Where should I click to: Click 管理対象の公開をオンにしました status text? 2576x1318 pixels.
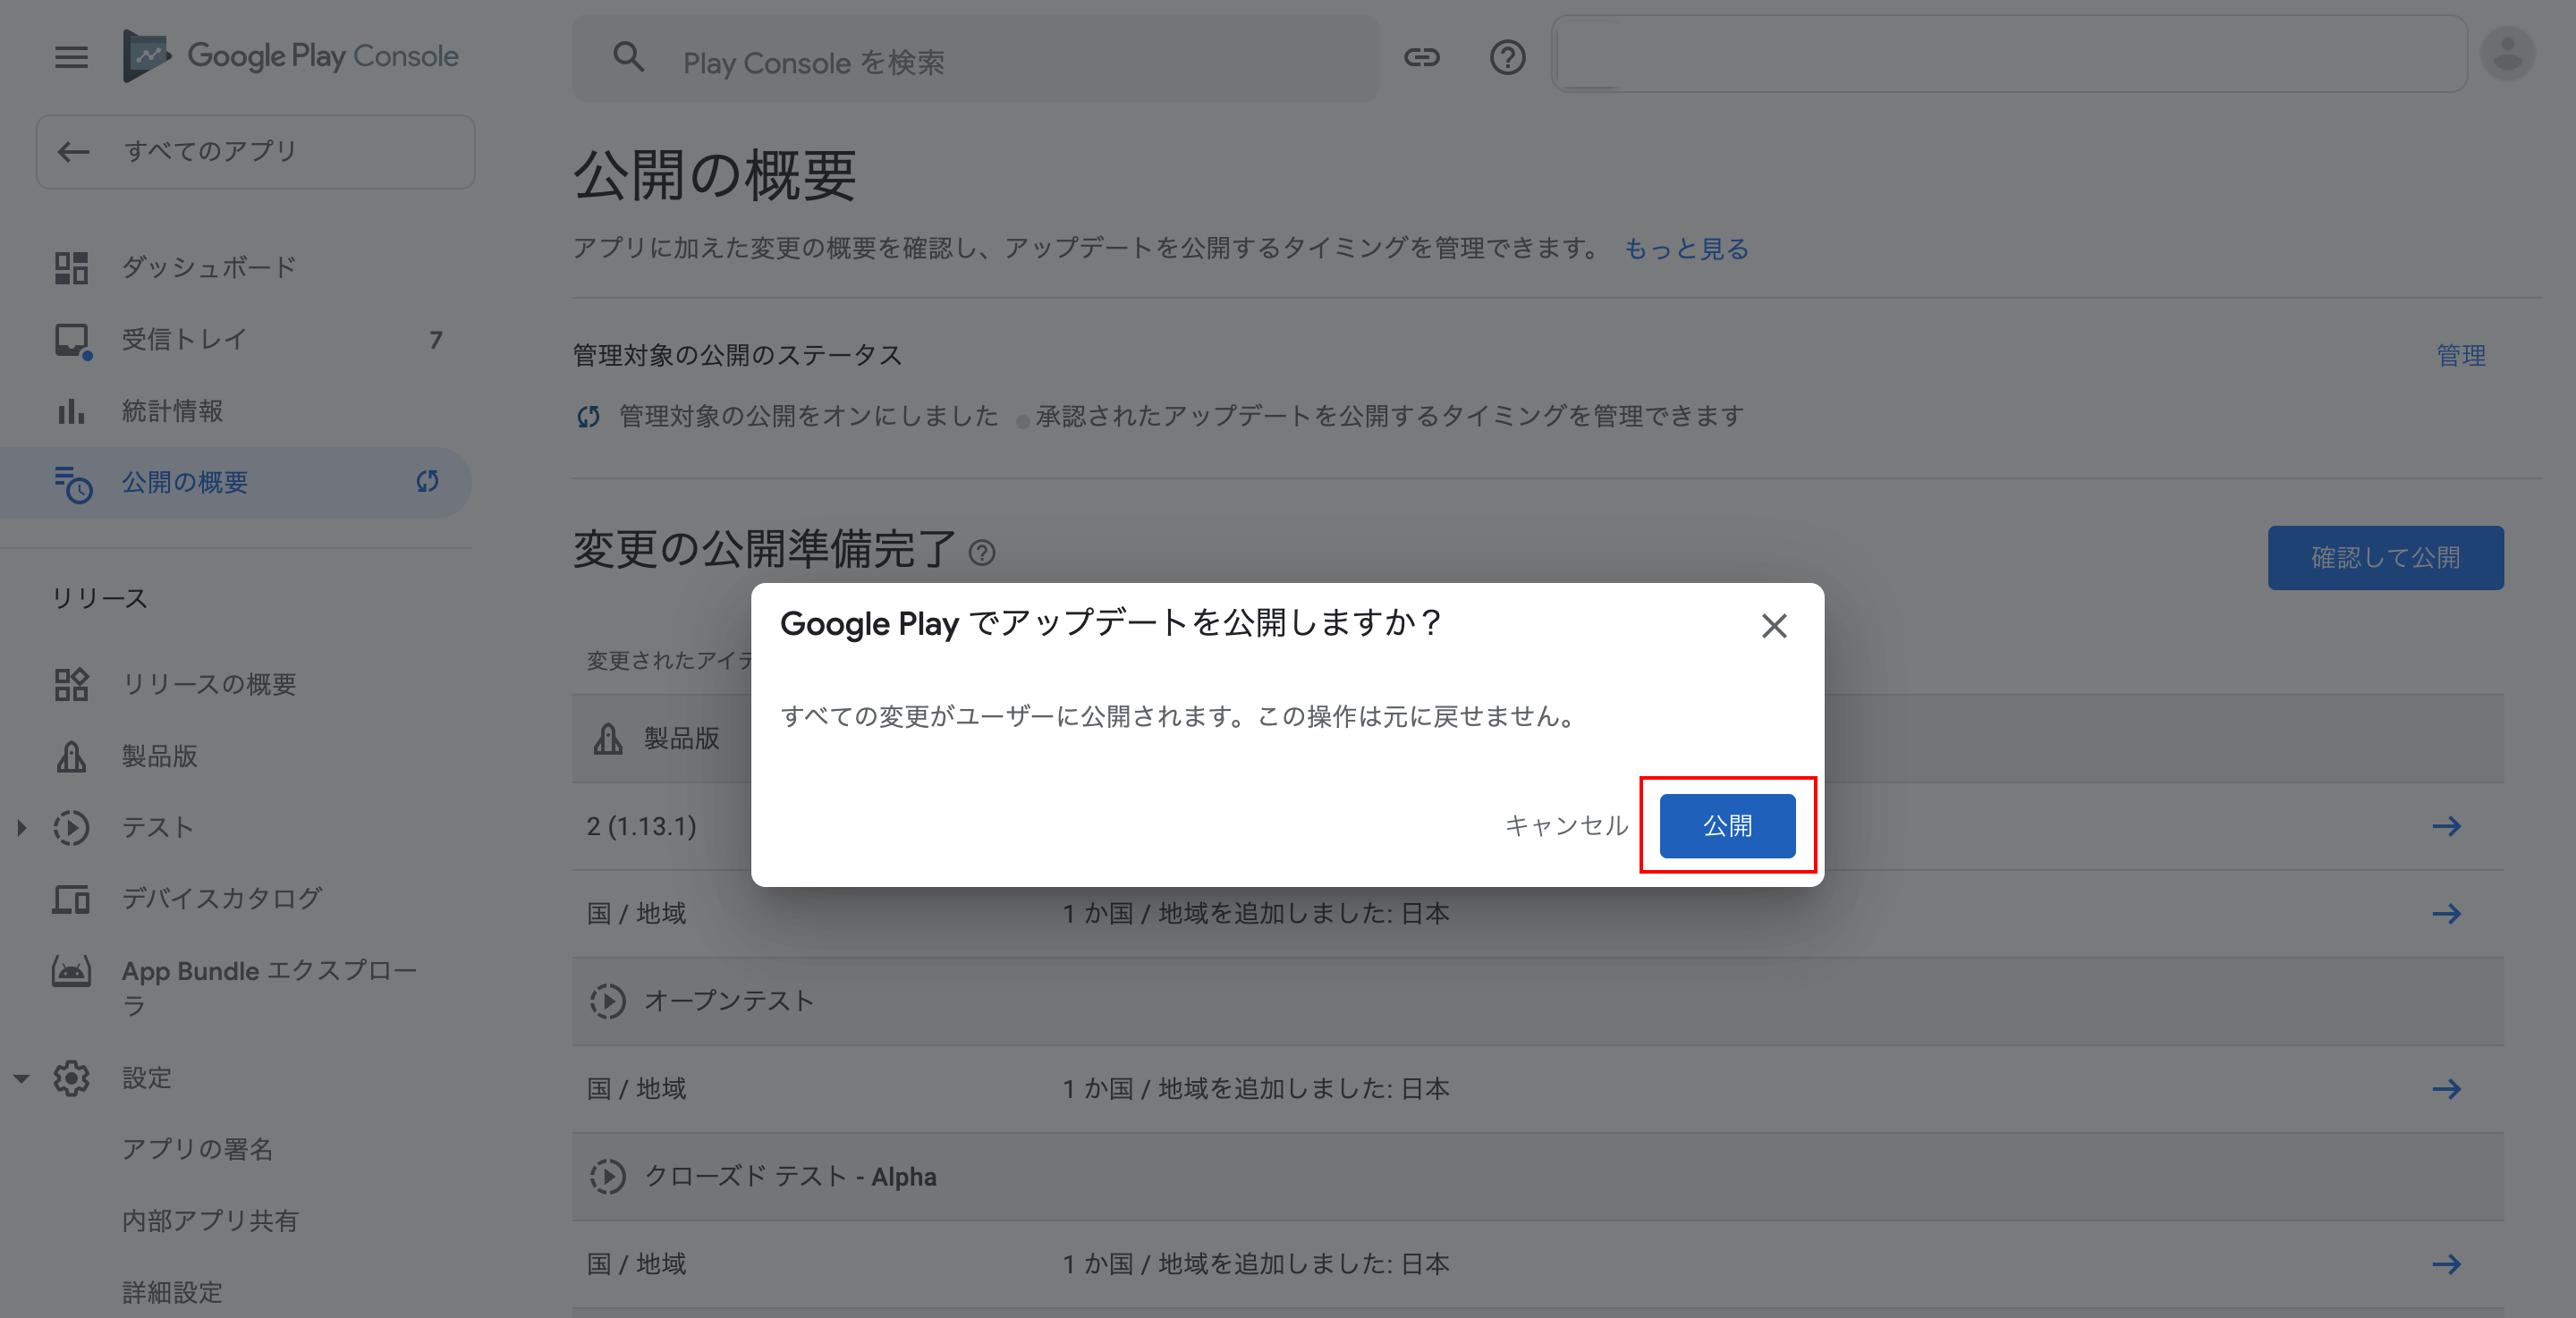(808, 416)
